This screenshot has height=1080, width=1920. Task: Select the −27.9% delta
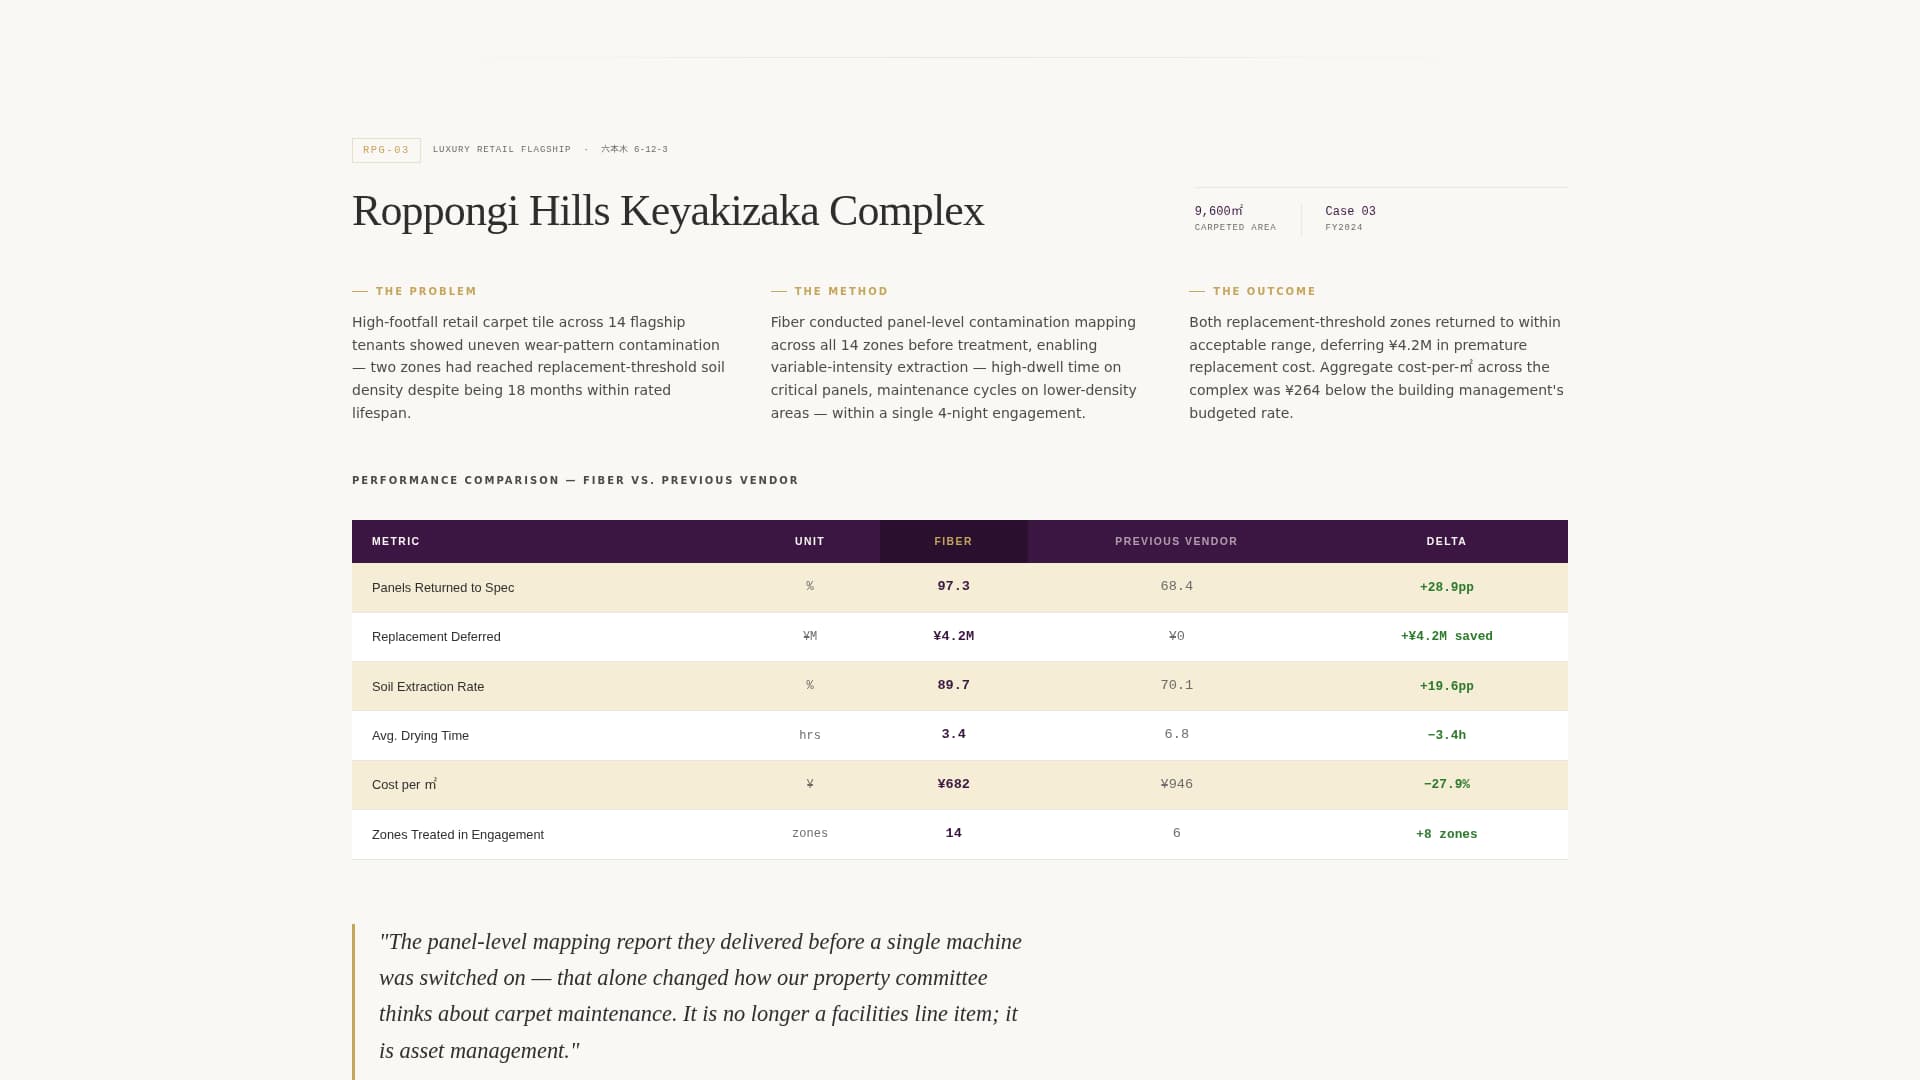[x=1446, y=785]
